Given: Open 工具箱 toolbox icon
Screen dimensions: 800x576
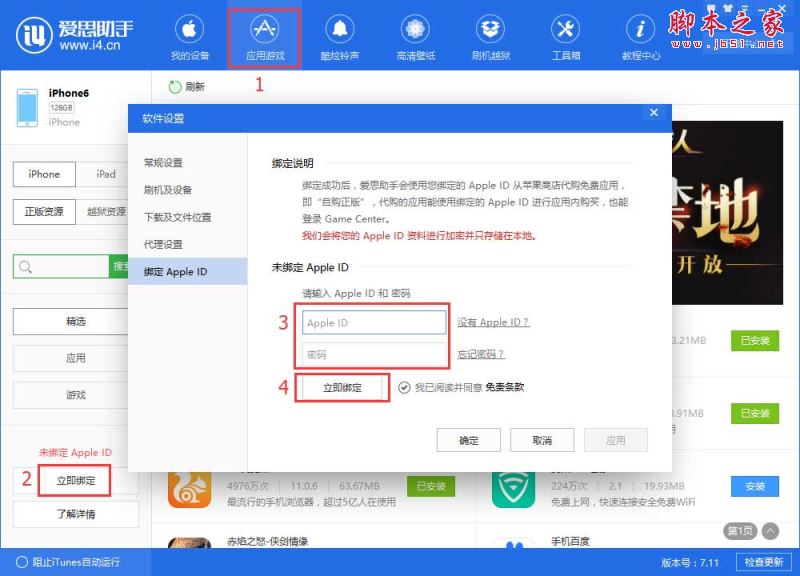Looking at the screenshot, I should point(565,37).
